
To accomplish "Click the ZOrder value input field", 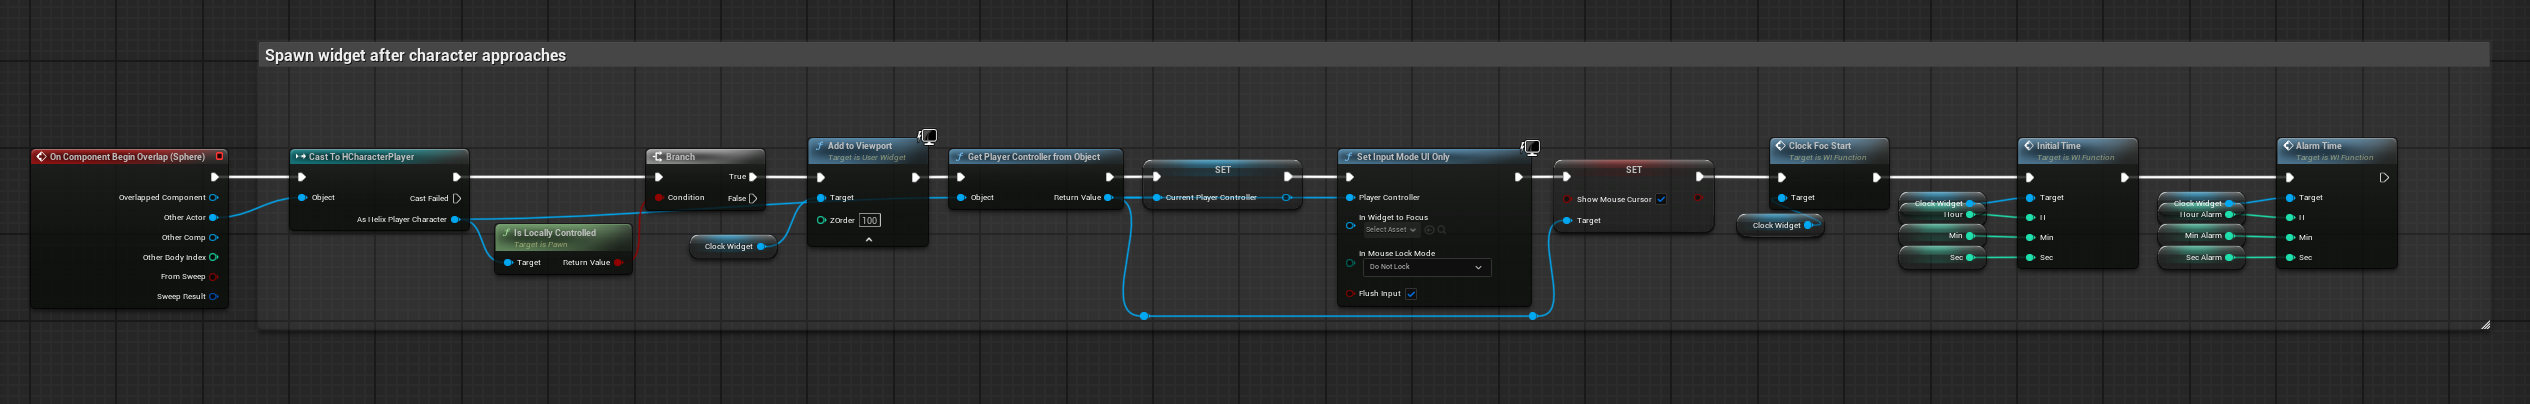I will 869,221.
